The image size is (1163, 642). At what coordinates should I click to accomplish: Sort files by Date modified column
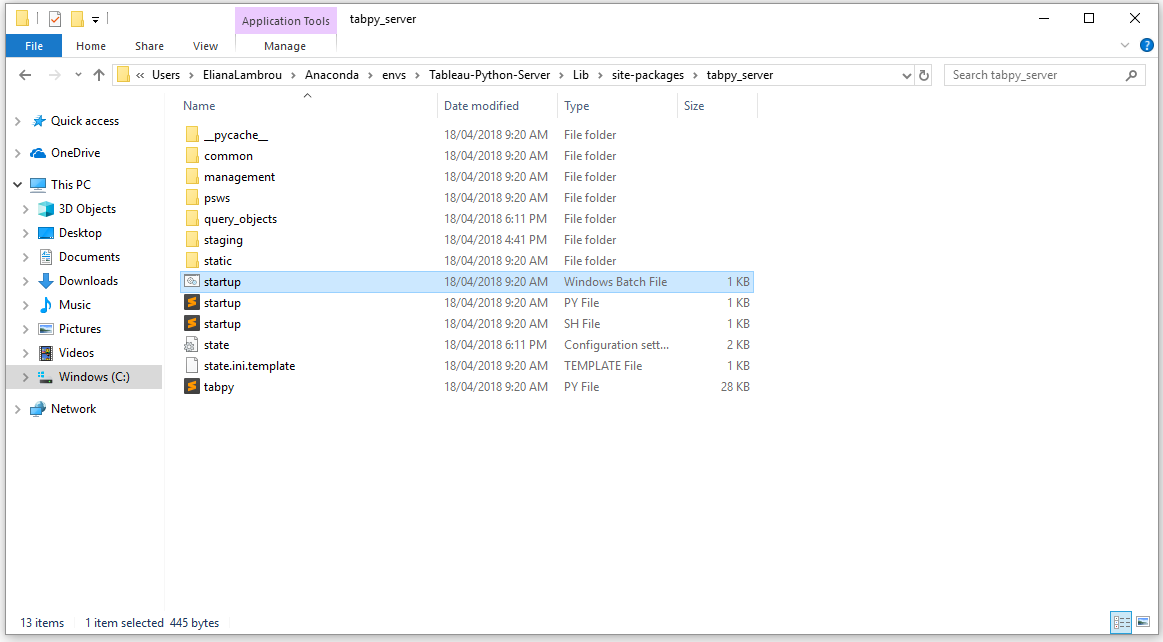497,105
